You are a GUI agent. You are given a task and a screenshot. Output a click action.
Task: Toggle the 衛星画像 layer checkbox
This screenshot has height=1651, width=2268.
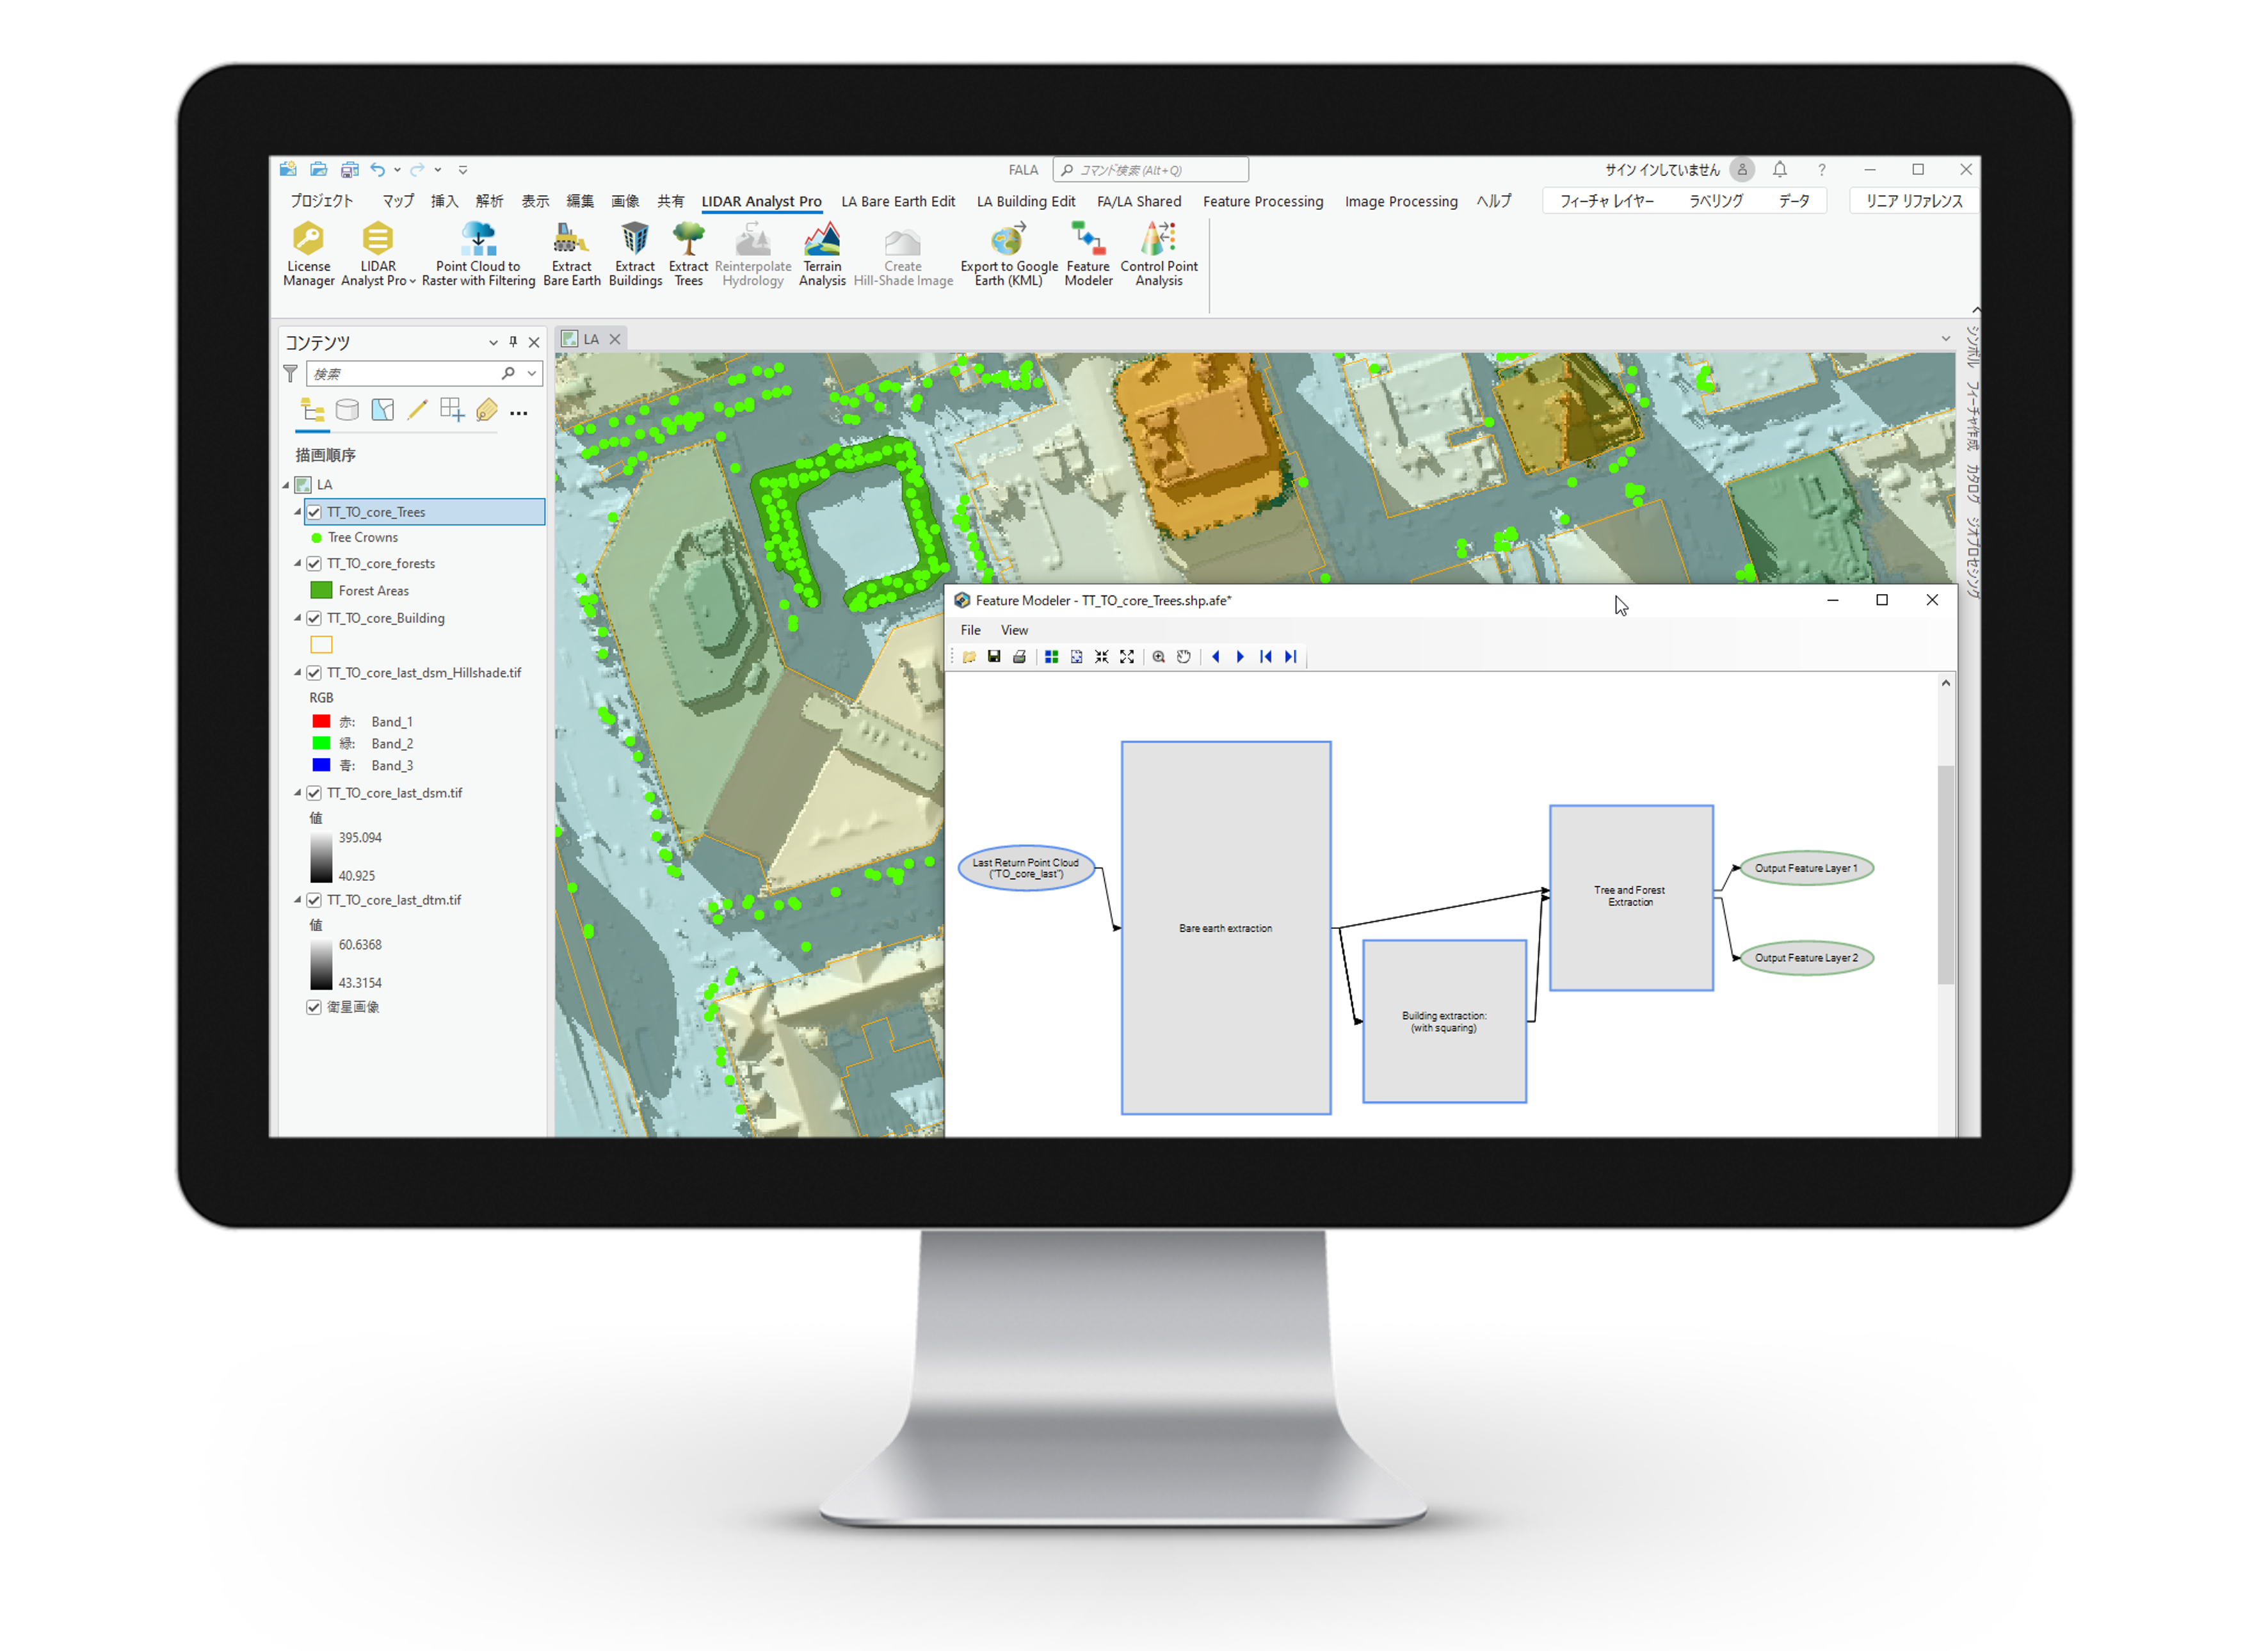pyautogui.click(x=314, y=1007)
